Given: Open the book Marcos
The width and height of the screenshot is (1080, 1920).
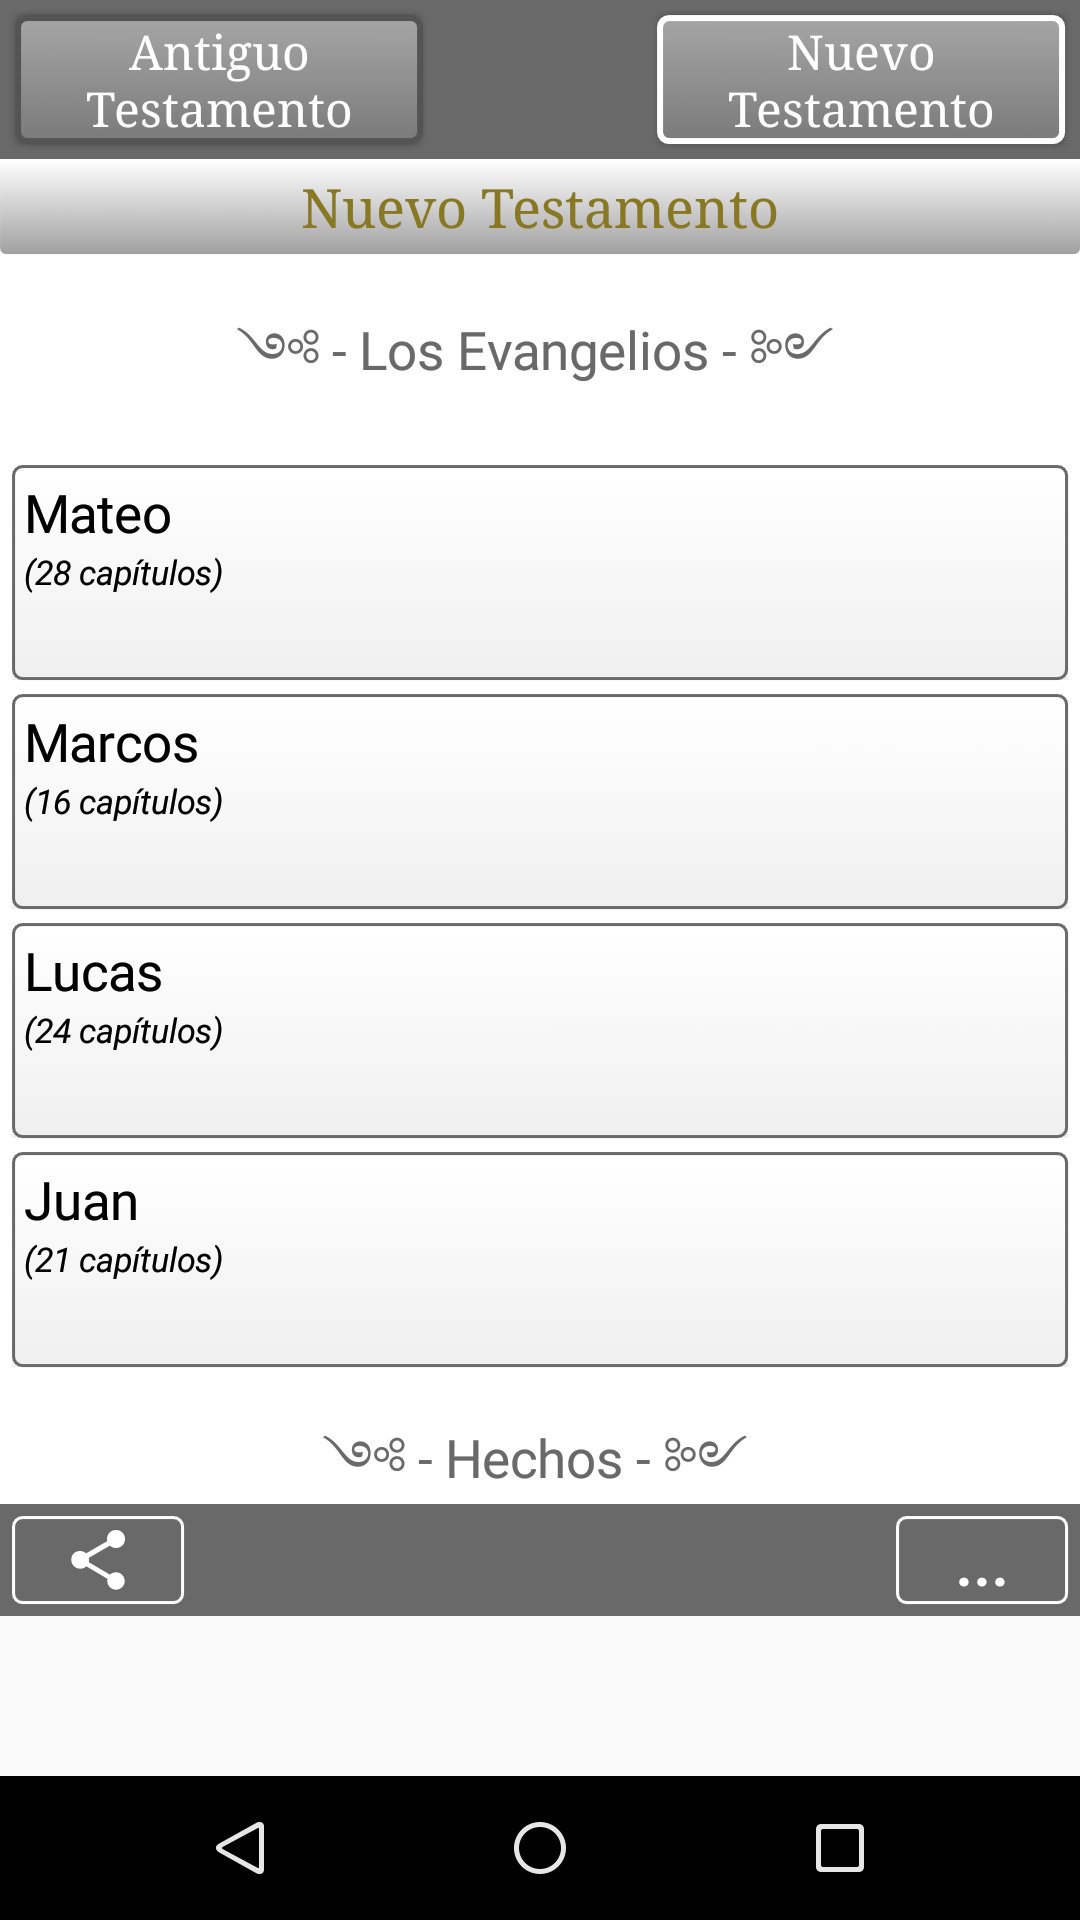Looking at the screenshot, I should [540, 801].
